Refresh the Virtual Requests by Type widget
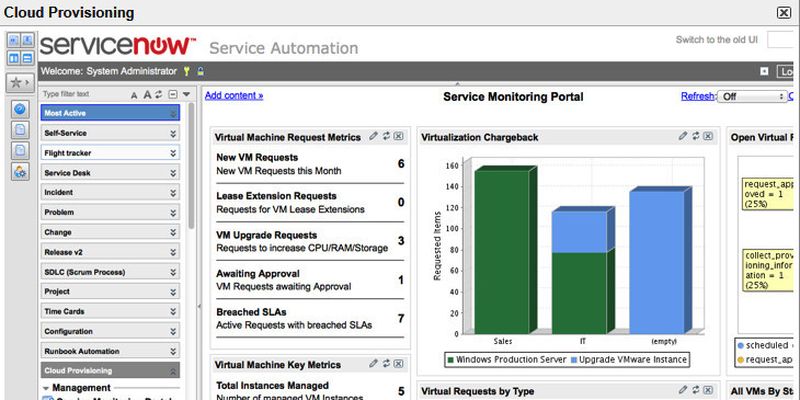800x400 pixels. (696, 390)
